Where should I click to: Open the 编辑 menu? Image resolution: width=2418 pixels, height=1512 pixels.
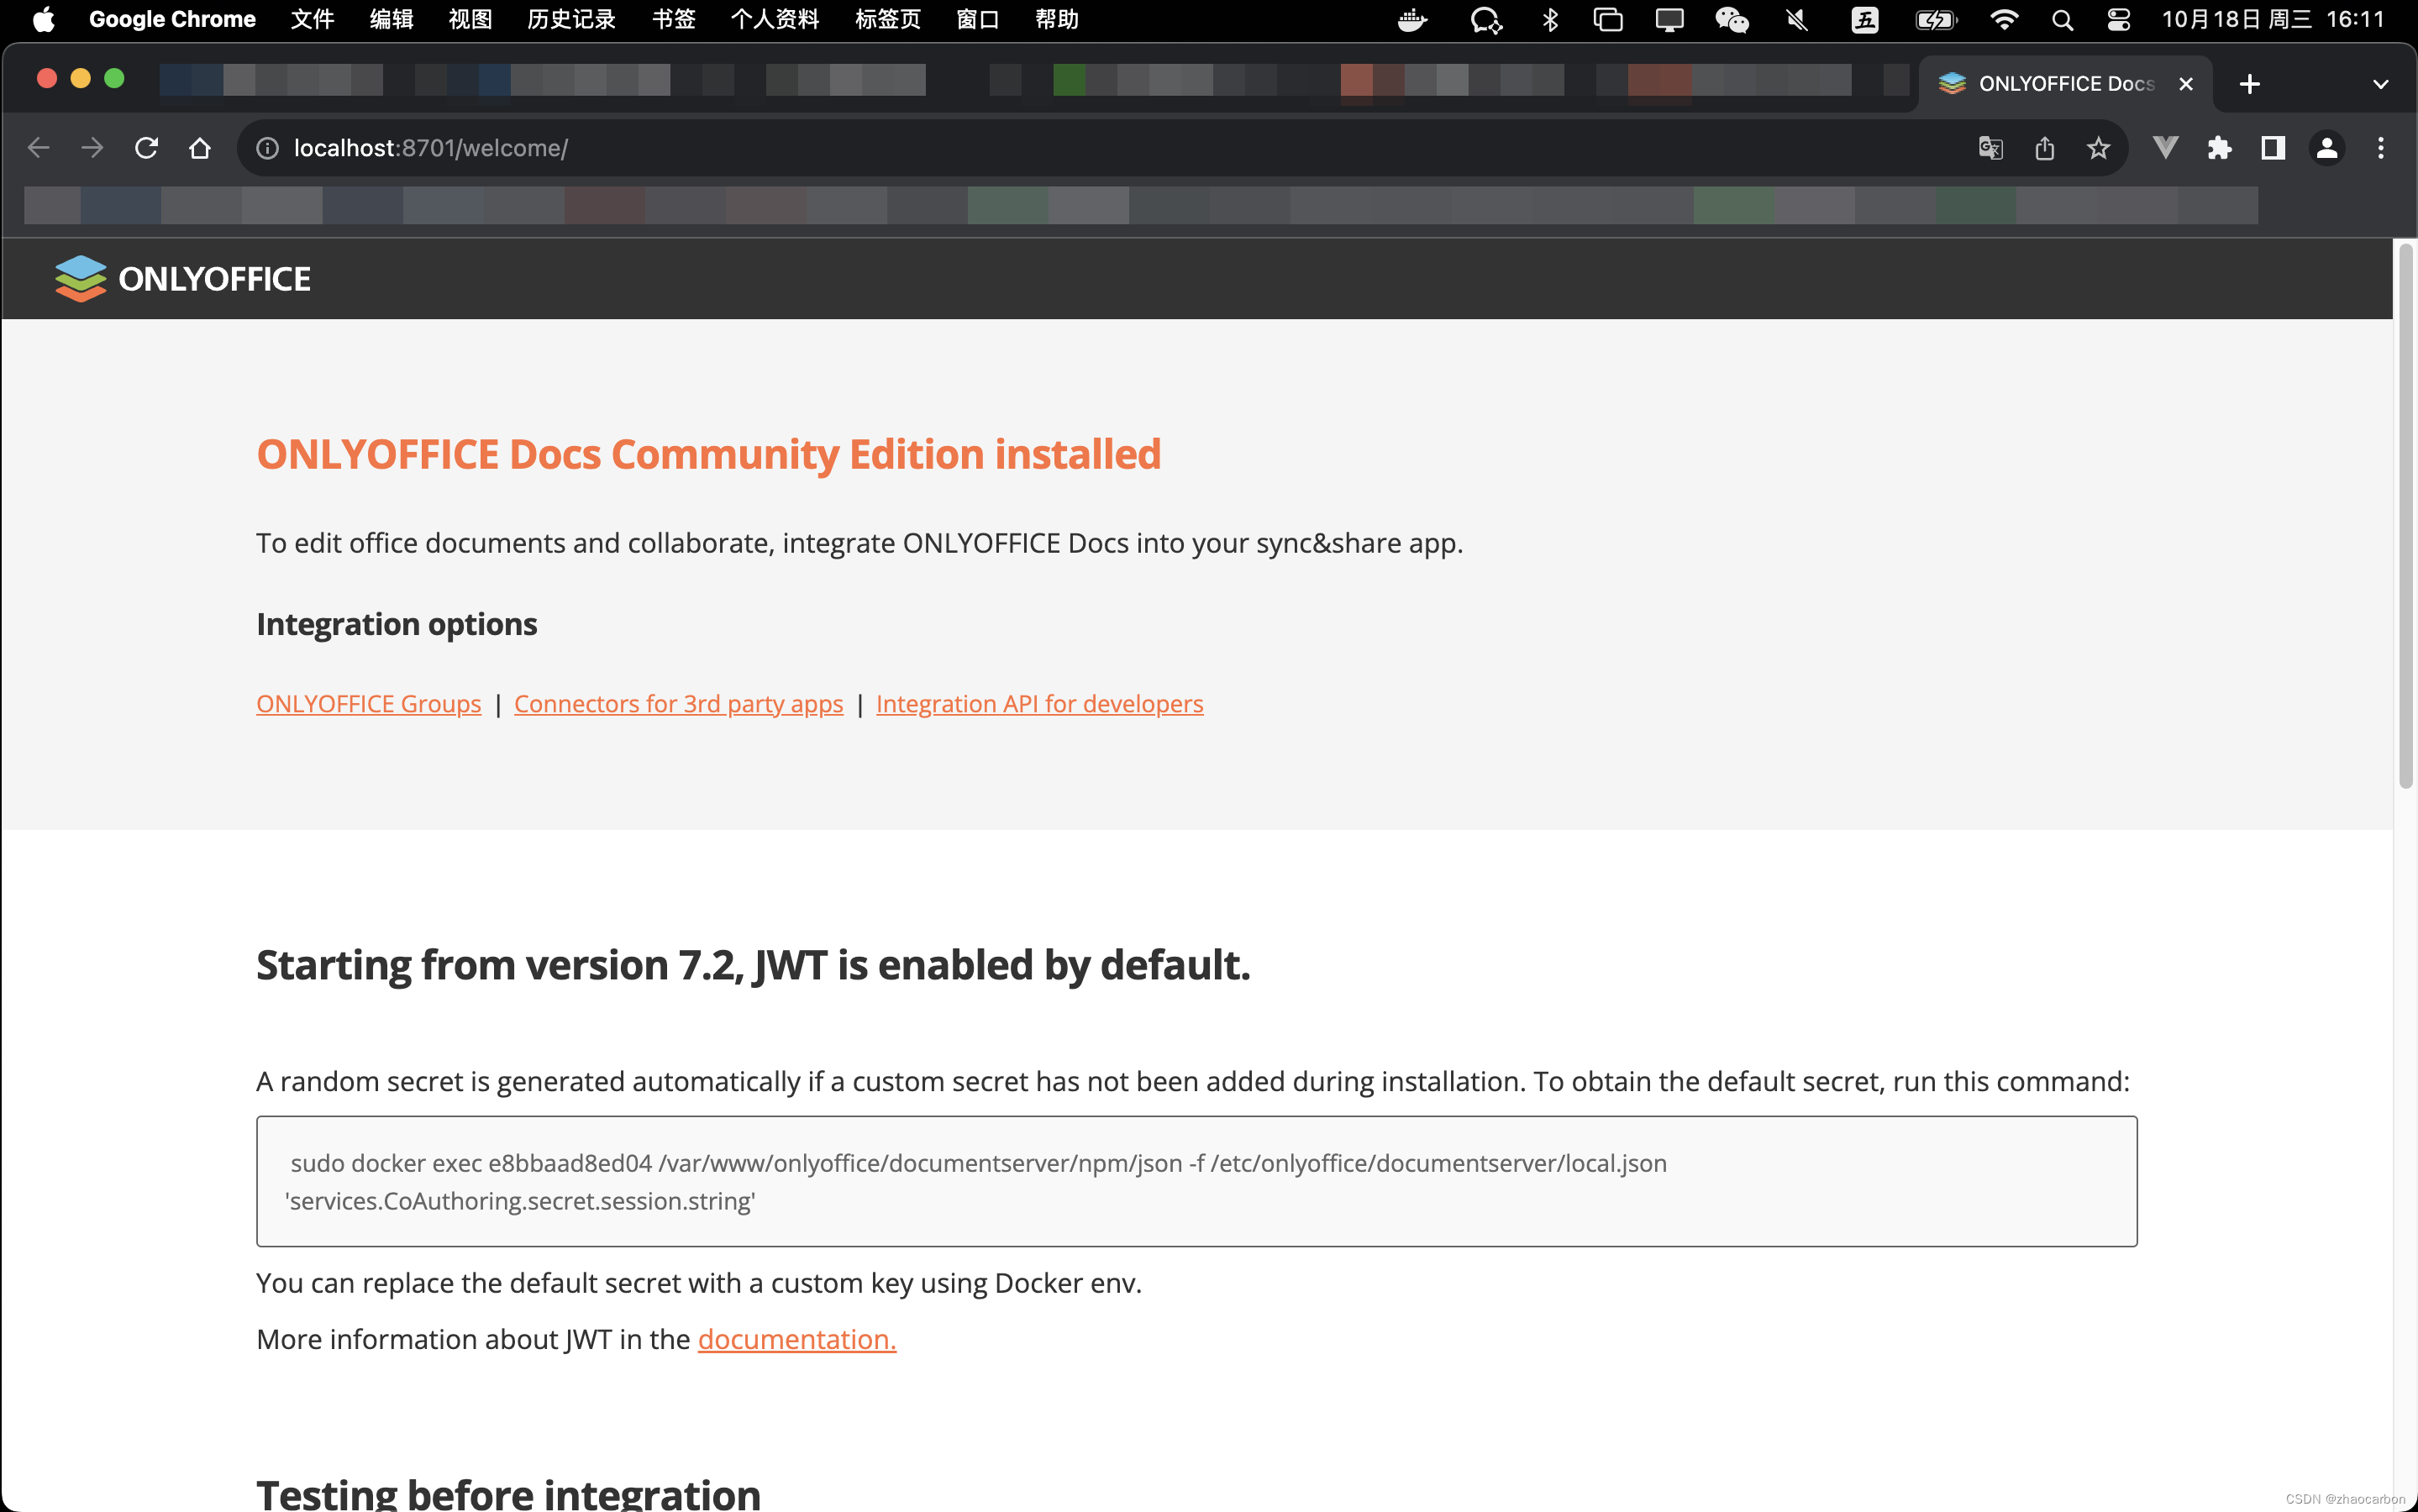[391, 20]
